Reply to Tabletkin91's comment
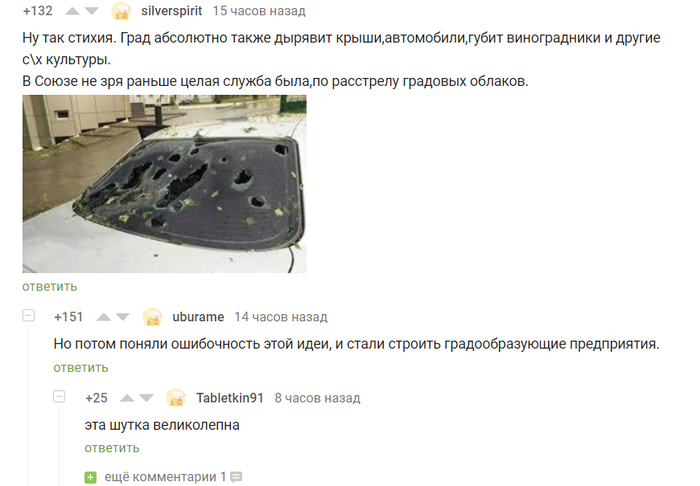The image size is (700, 486). coord(112,448)
